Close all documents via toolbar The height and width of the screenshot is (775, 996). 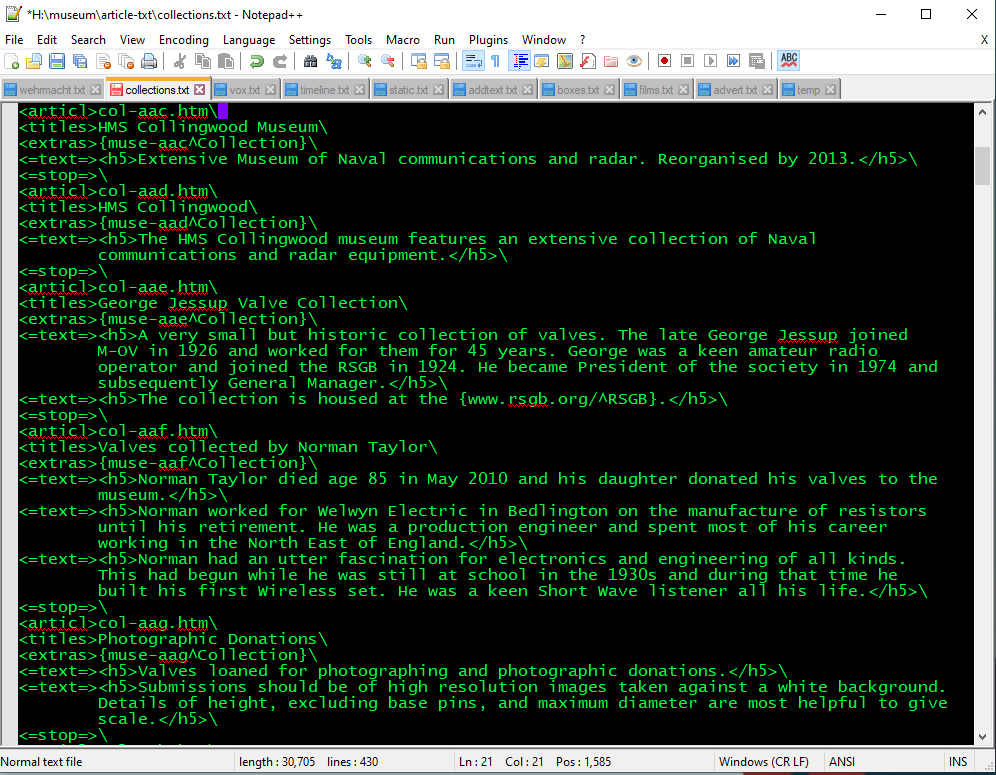click(x=126, y=61)
